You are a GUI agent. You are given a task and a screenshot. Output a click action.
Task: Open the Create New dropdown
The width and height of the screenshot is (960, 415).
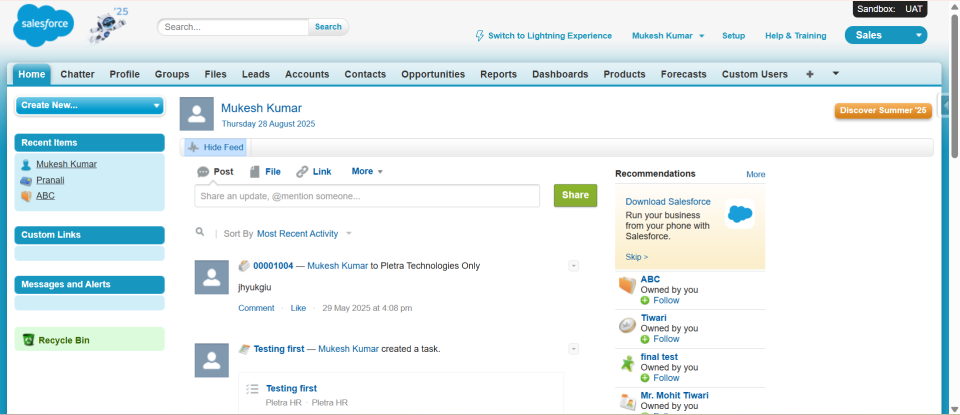coord(89,105)
